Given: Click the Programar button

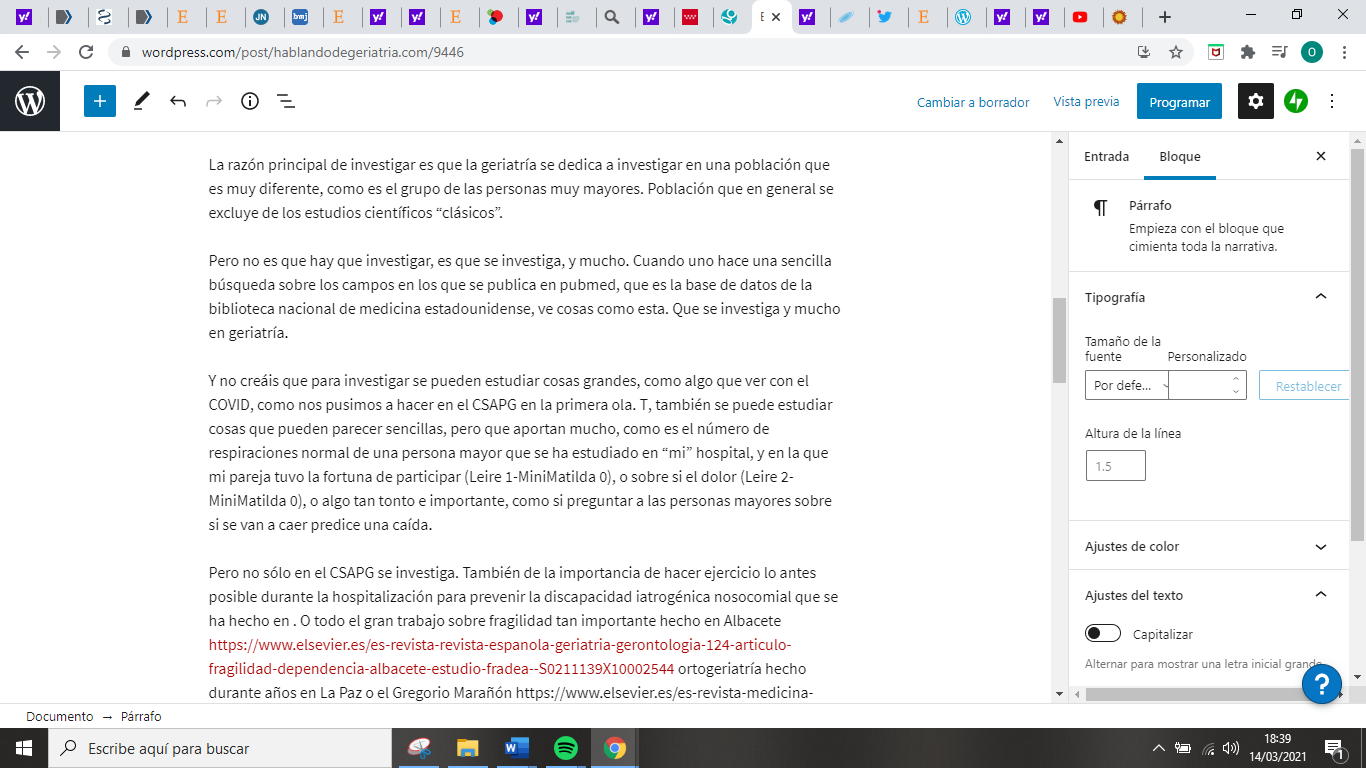Looking at the screenshot, I should click(x=1179, y=102).
